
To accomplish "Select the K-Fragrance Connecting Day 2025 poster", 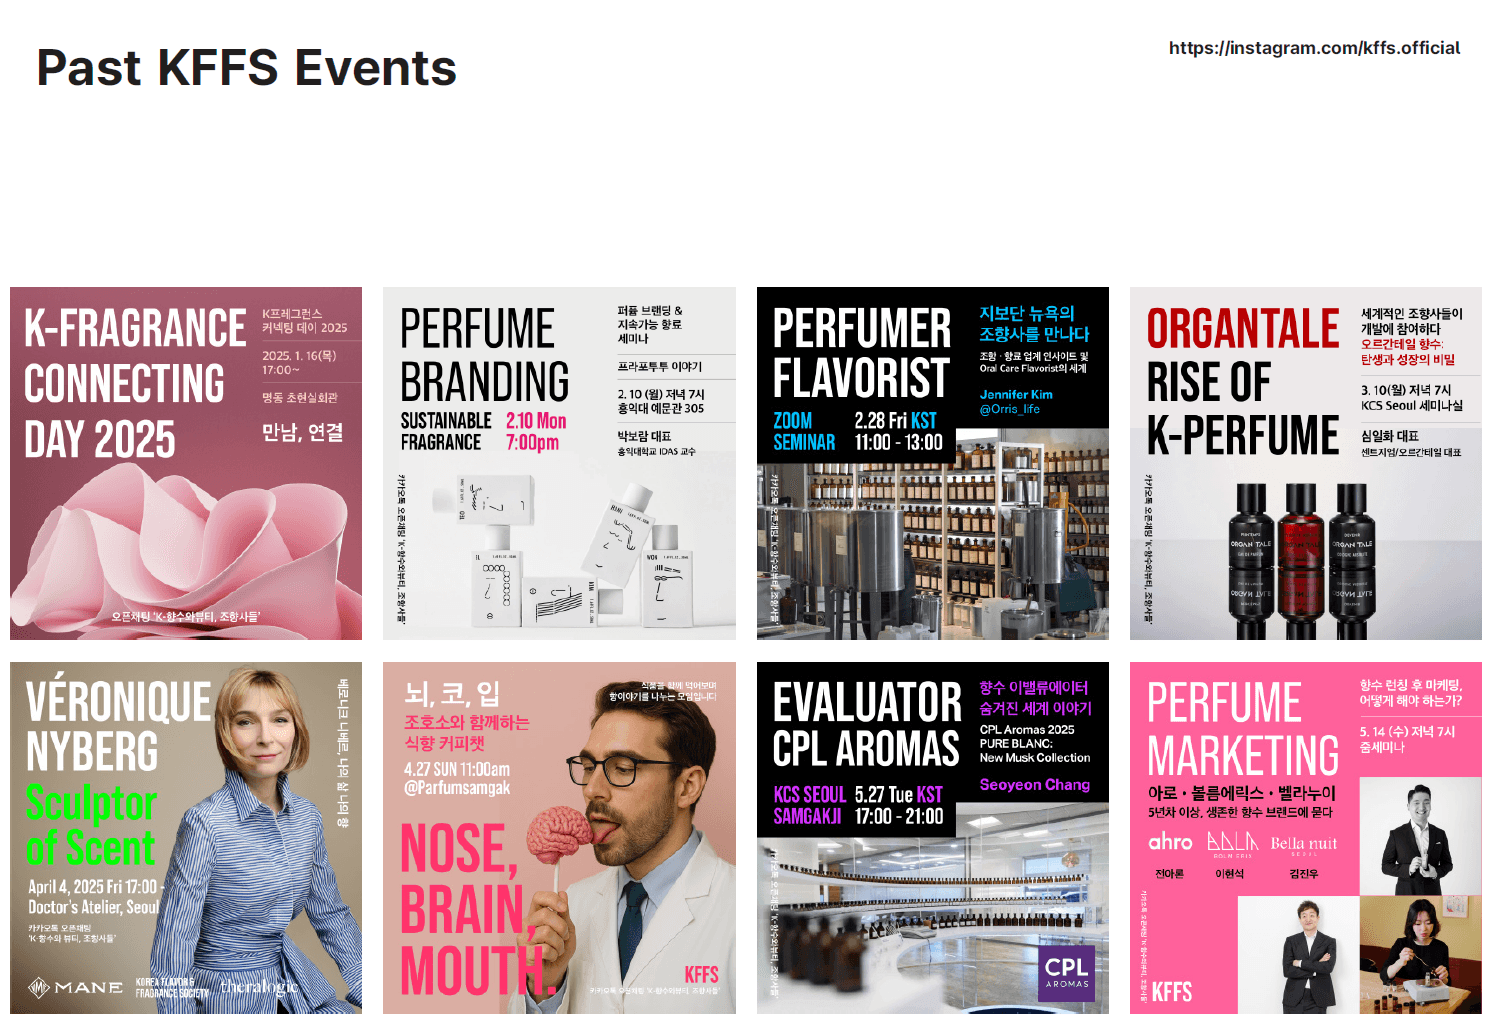I will [186, 463].
